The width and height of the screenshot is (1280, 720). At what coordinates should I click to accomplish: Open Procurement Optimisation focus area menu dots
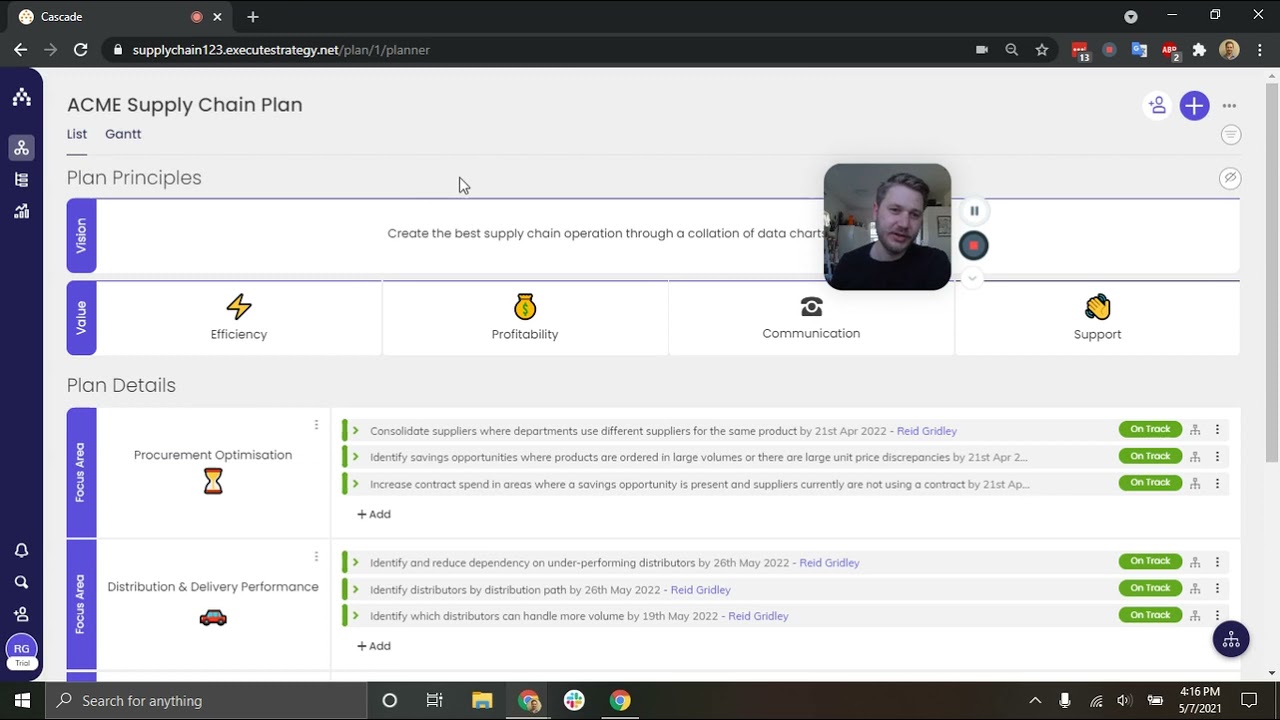coord(316,425)
